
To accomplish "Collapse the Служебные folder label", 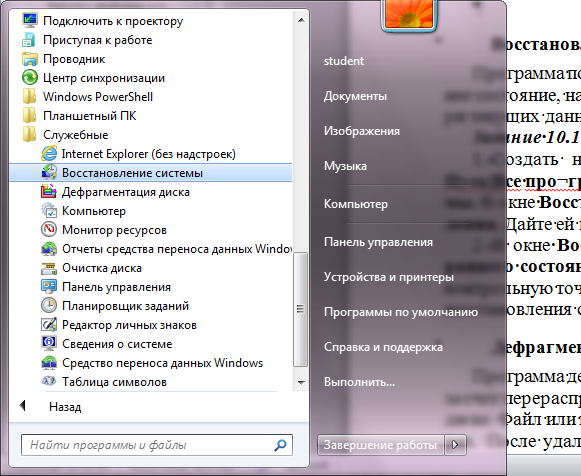I will [x=76, y=135].
